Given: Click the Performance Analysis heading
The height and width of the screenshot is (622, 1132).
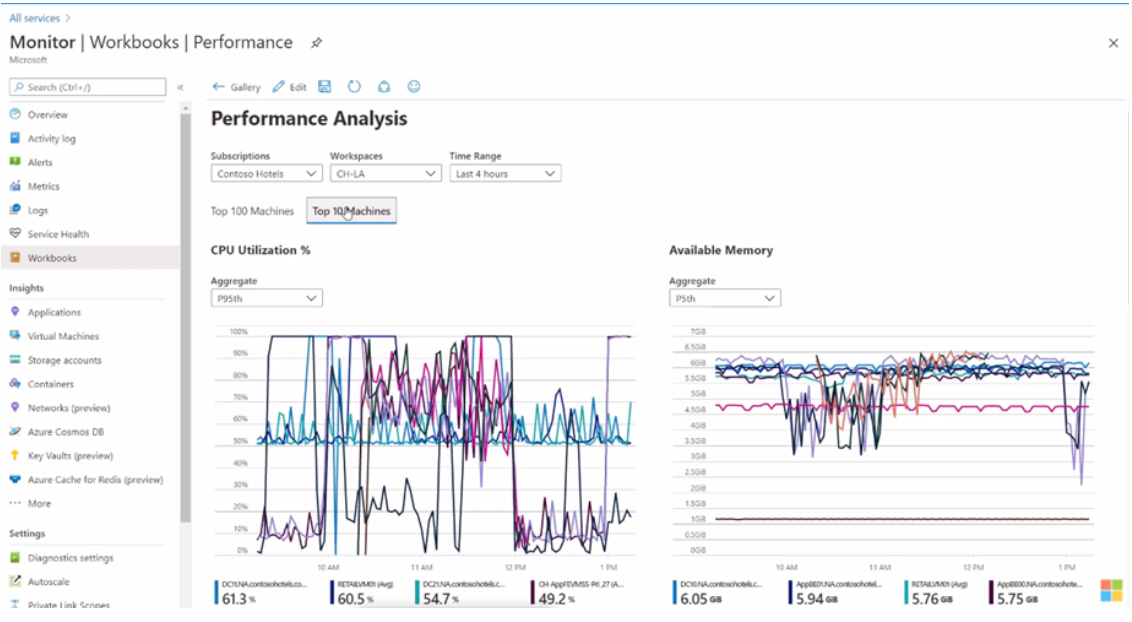Looking at the screenshot, I should 309,118.
